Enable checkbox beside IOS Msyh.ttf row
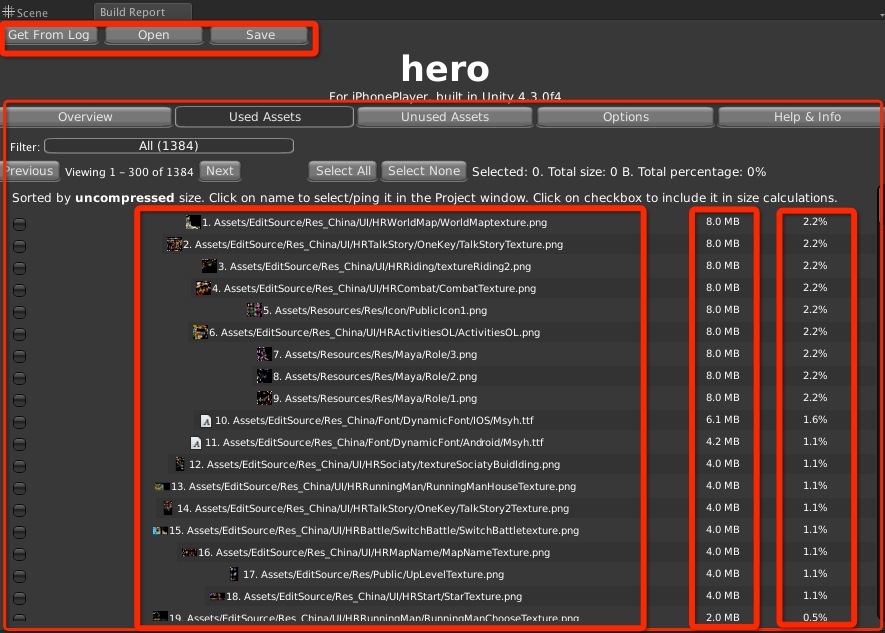The image size is (885, 633). pyautogui.click(x=20, y=422)
